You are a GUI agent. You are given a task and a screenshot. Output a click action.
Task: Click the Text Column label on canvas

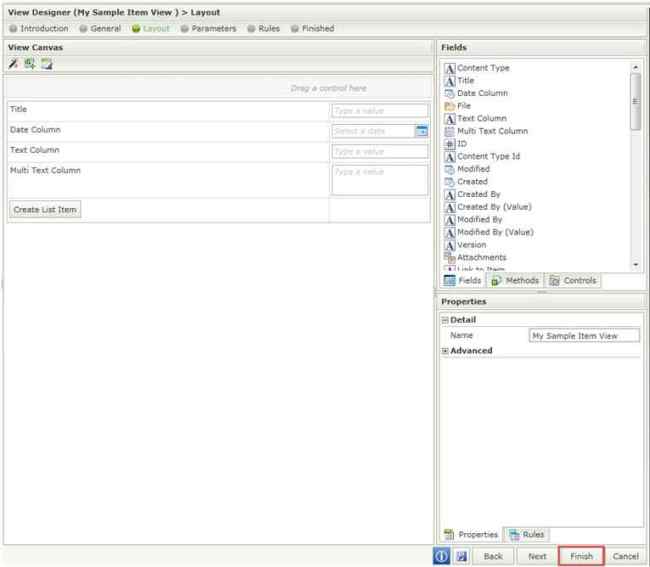pos(35,150)
